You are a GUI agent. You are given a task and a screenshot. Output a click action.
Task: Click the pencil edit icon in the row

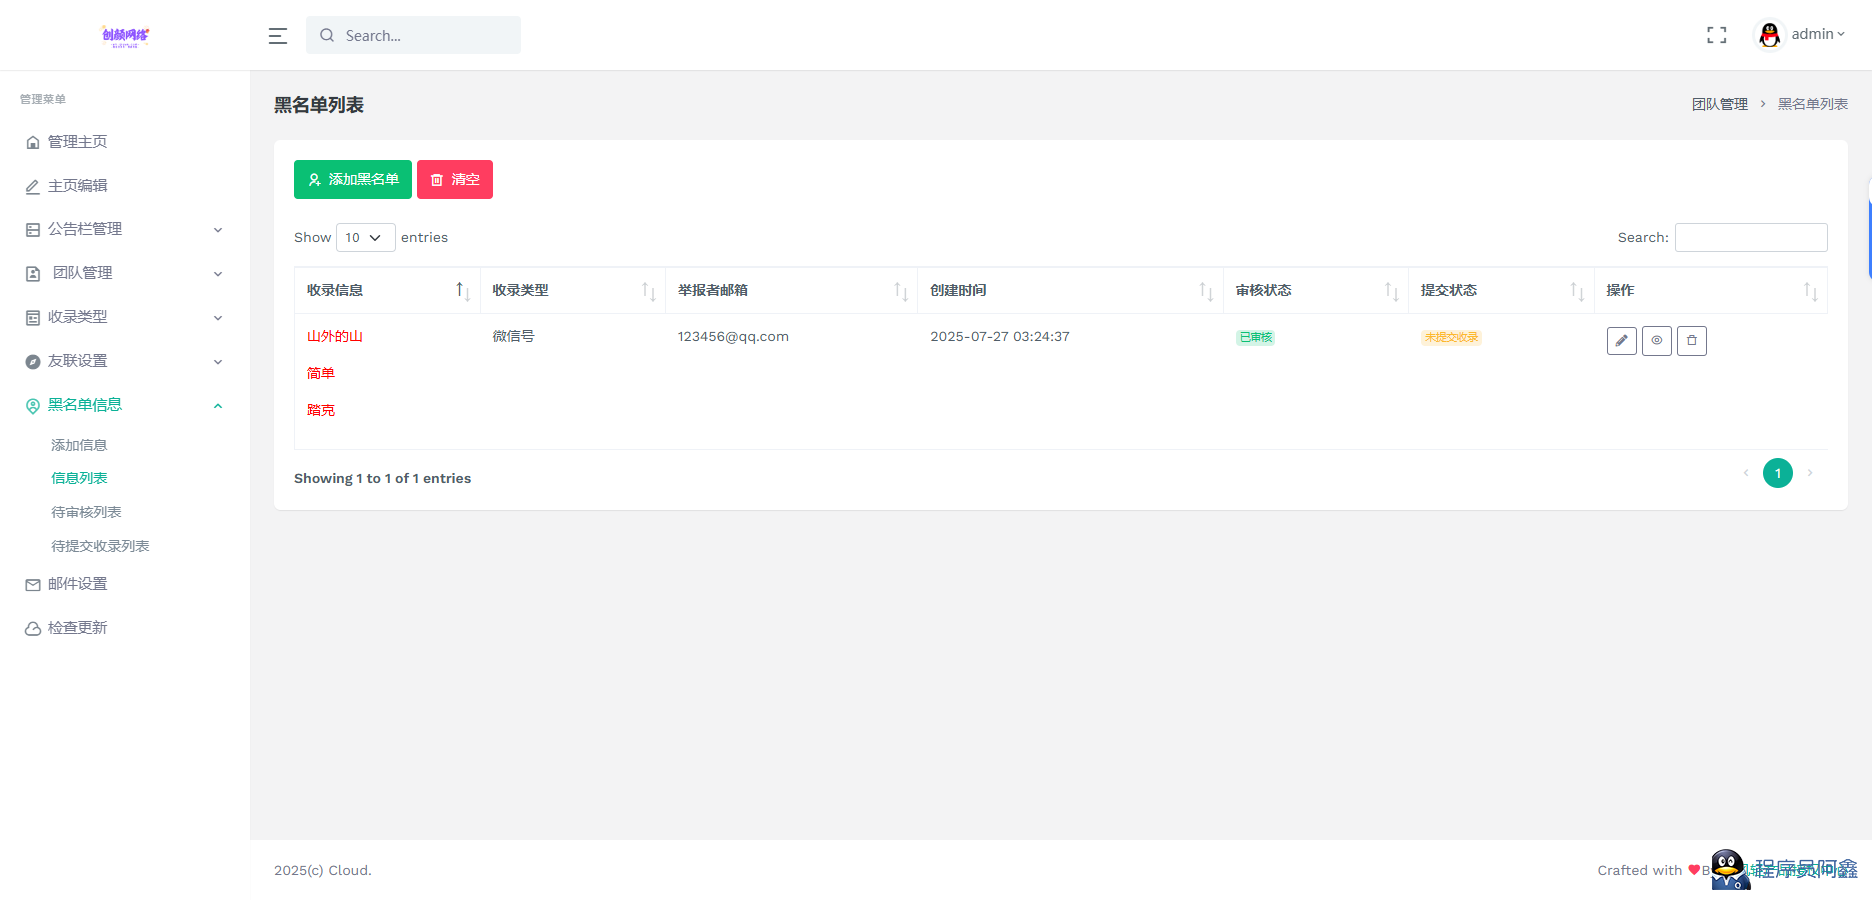tap(1621, 341)
